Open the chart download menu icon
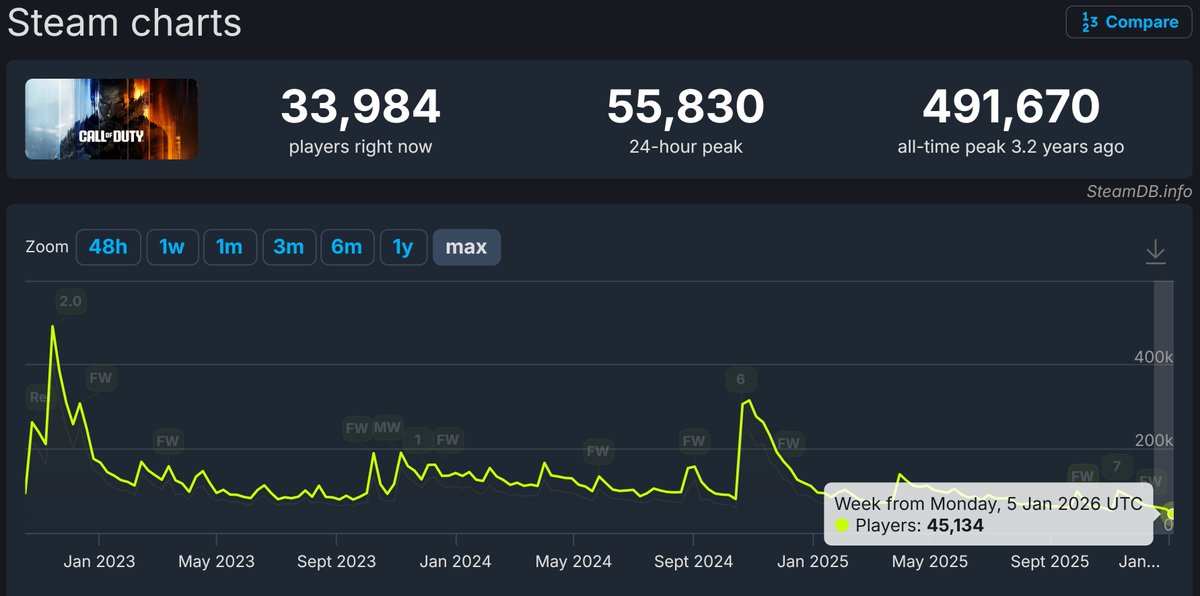This screenshot has width=1200, height=596. tap(1155, 251)
